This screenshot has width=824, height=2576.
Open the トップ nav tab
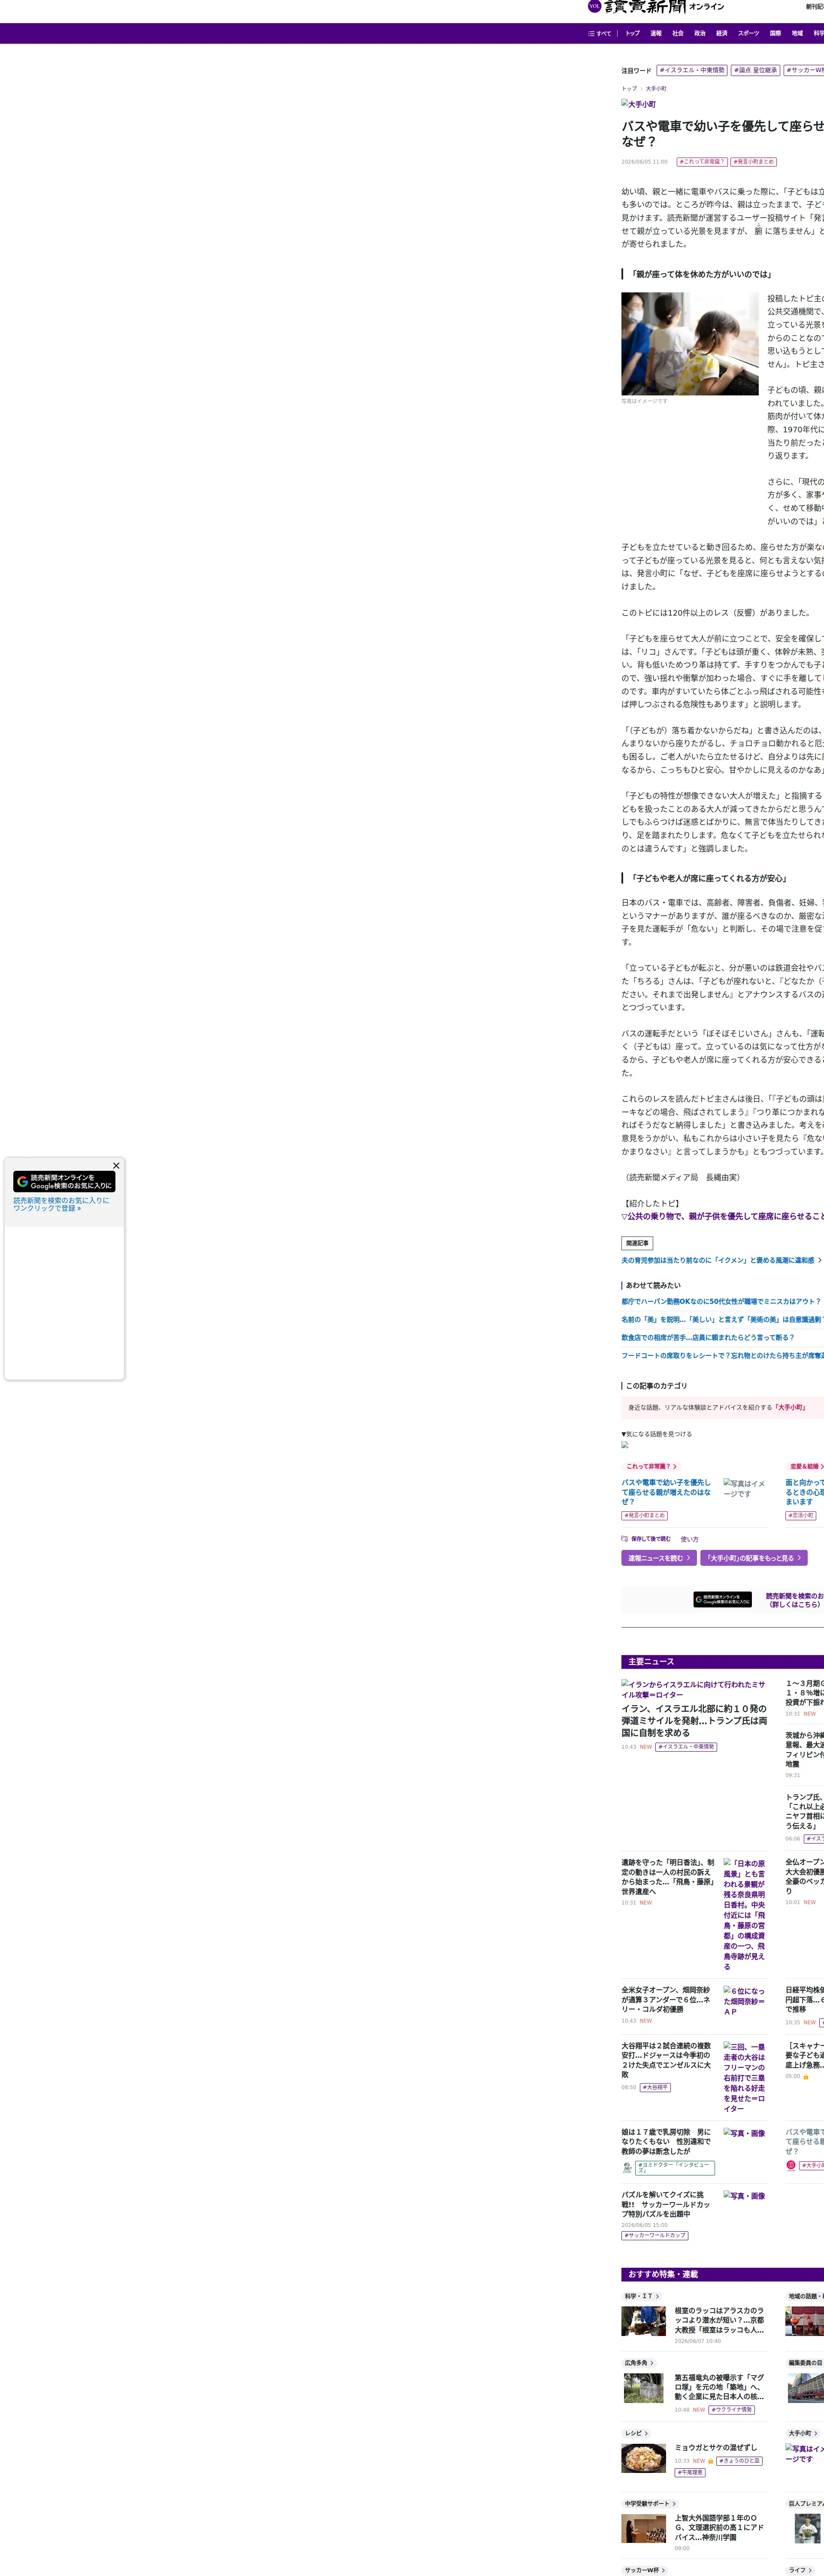click(633, 33)
